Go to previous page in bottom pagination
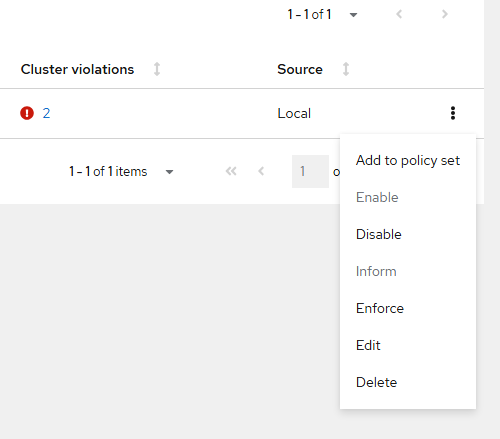 pos(261,172)
